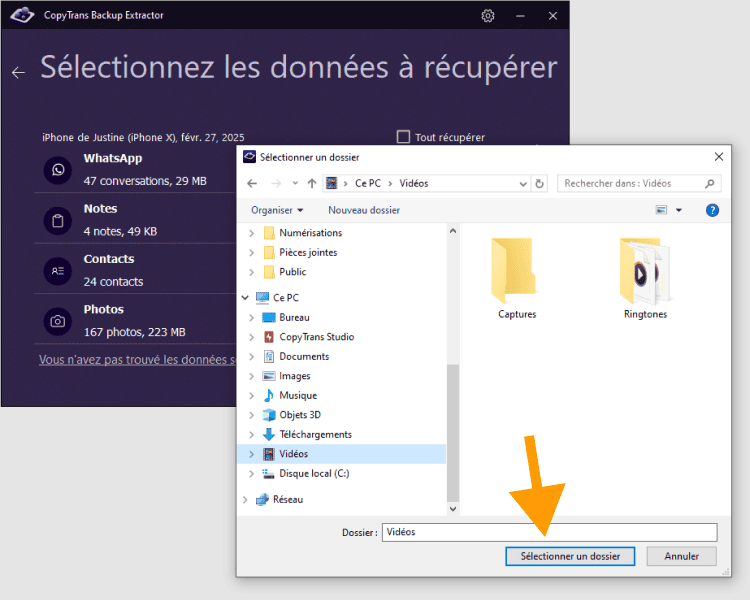Expand the Musique tree node
This screenshot has width=750, height=600.
pyautogui.click(x=252, y=396)
